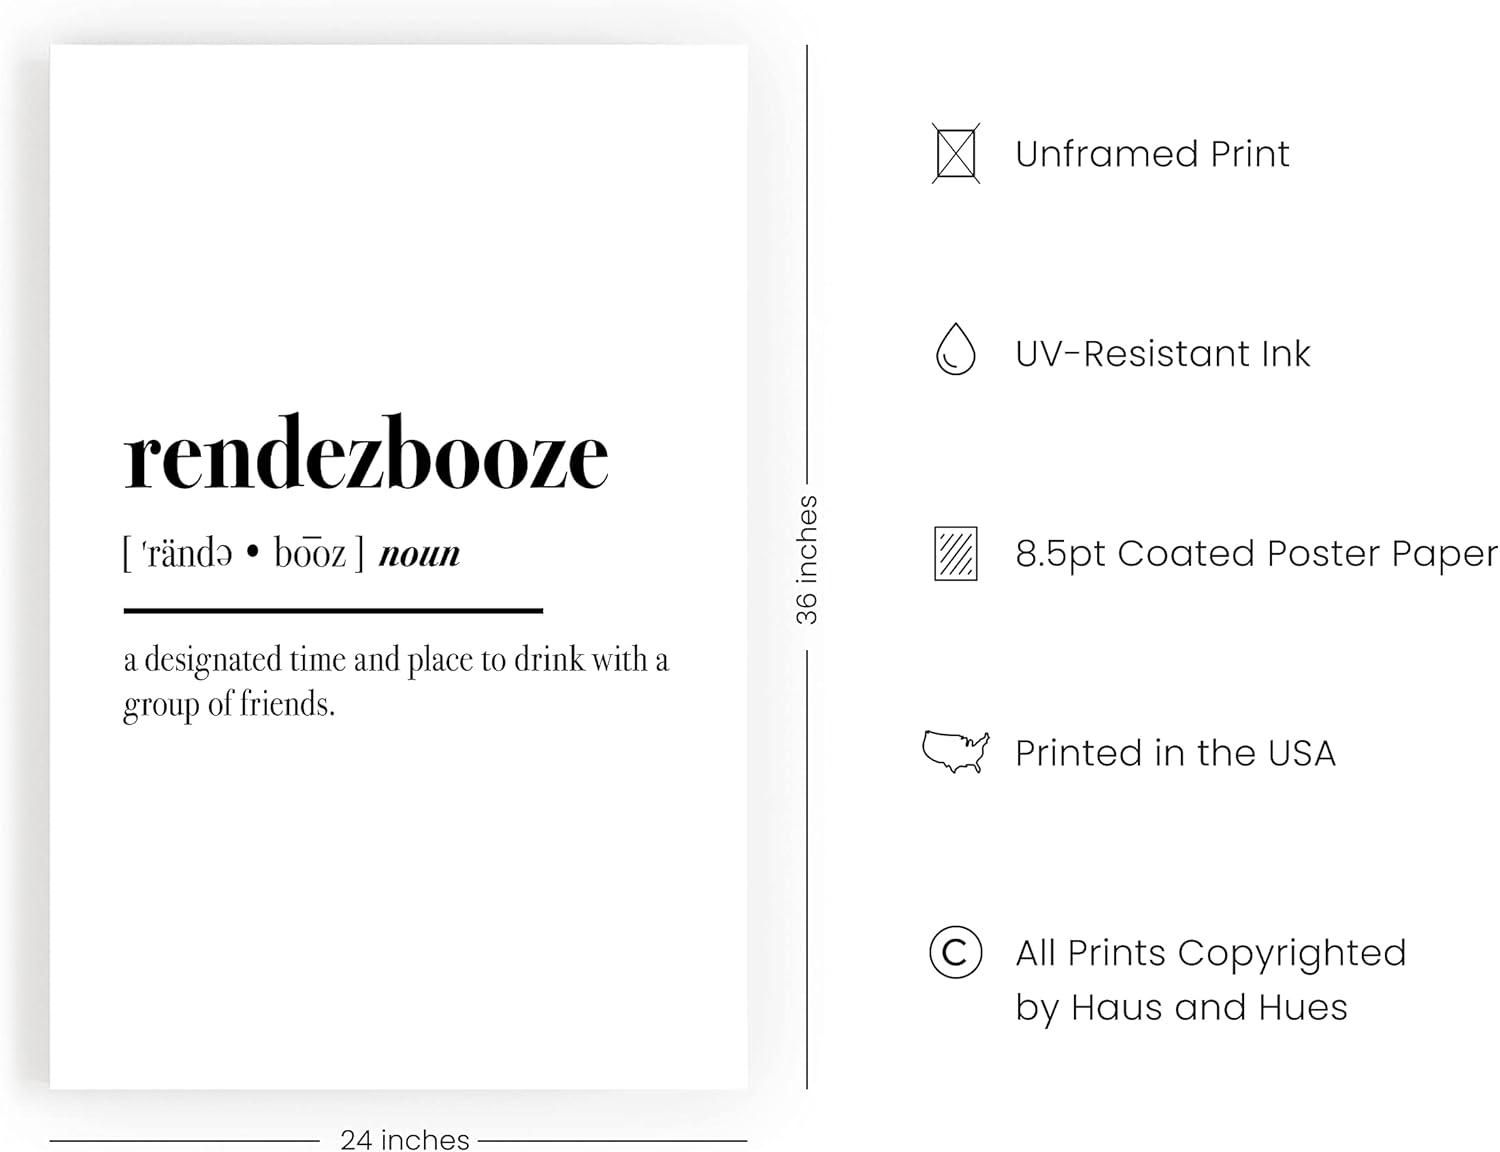Click the "Printed in the USA" text

1175,753
